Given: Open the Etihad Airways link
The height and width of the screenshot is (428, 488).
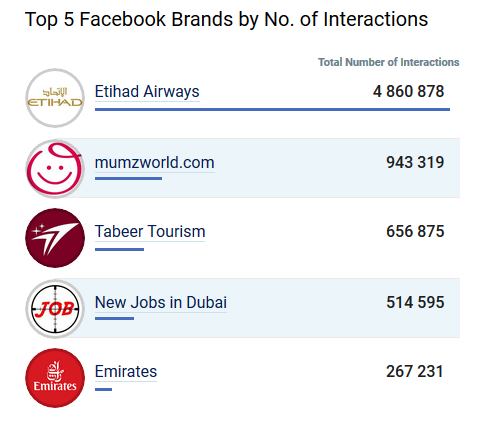Looking at the screenshot, I should (x=147, y=92).
